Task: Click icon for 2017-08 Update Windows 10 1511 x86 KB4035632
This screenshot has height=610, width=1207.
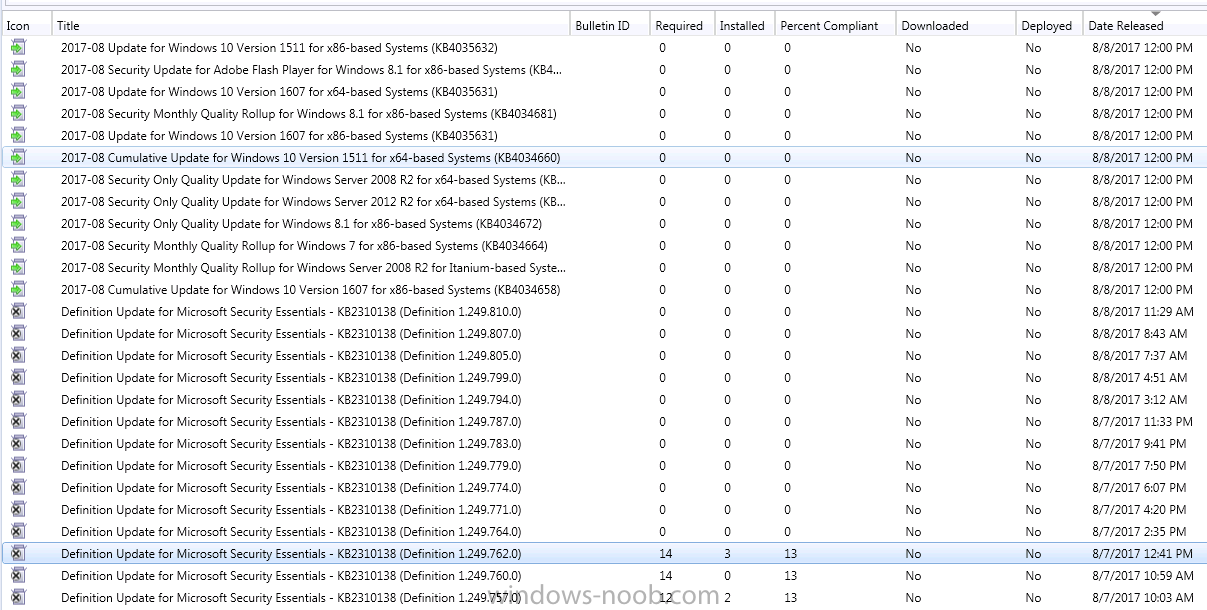Action: (x=18, y=47)
